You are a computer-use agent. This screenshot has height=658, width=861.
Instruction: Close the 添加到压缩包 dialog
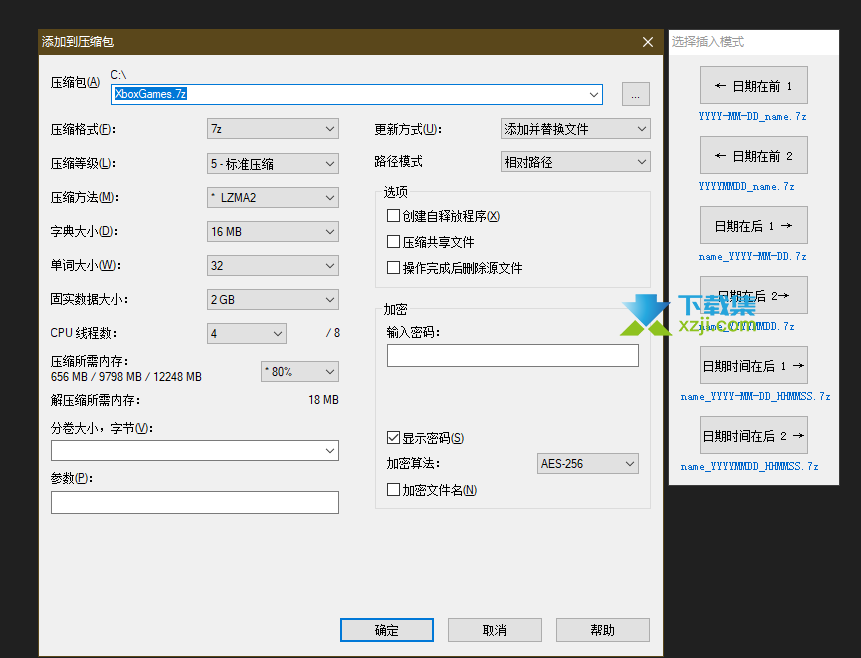[x=648, y=42]
